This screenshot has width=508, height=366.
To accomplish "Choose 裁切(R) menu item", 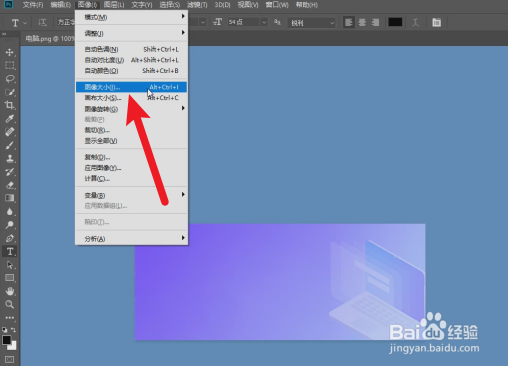I will [131, 130].
